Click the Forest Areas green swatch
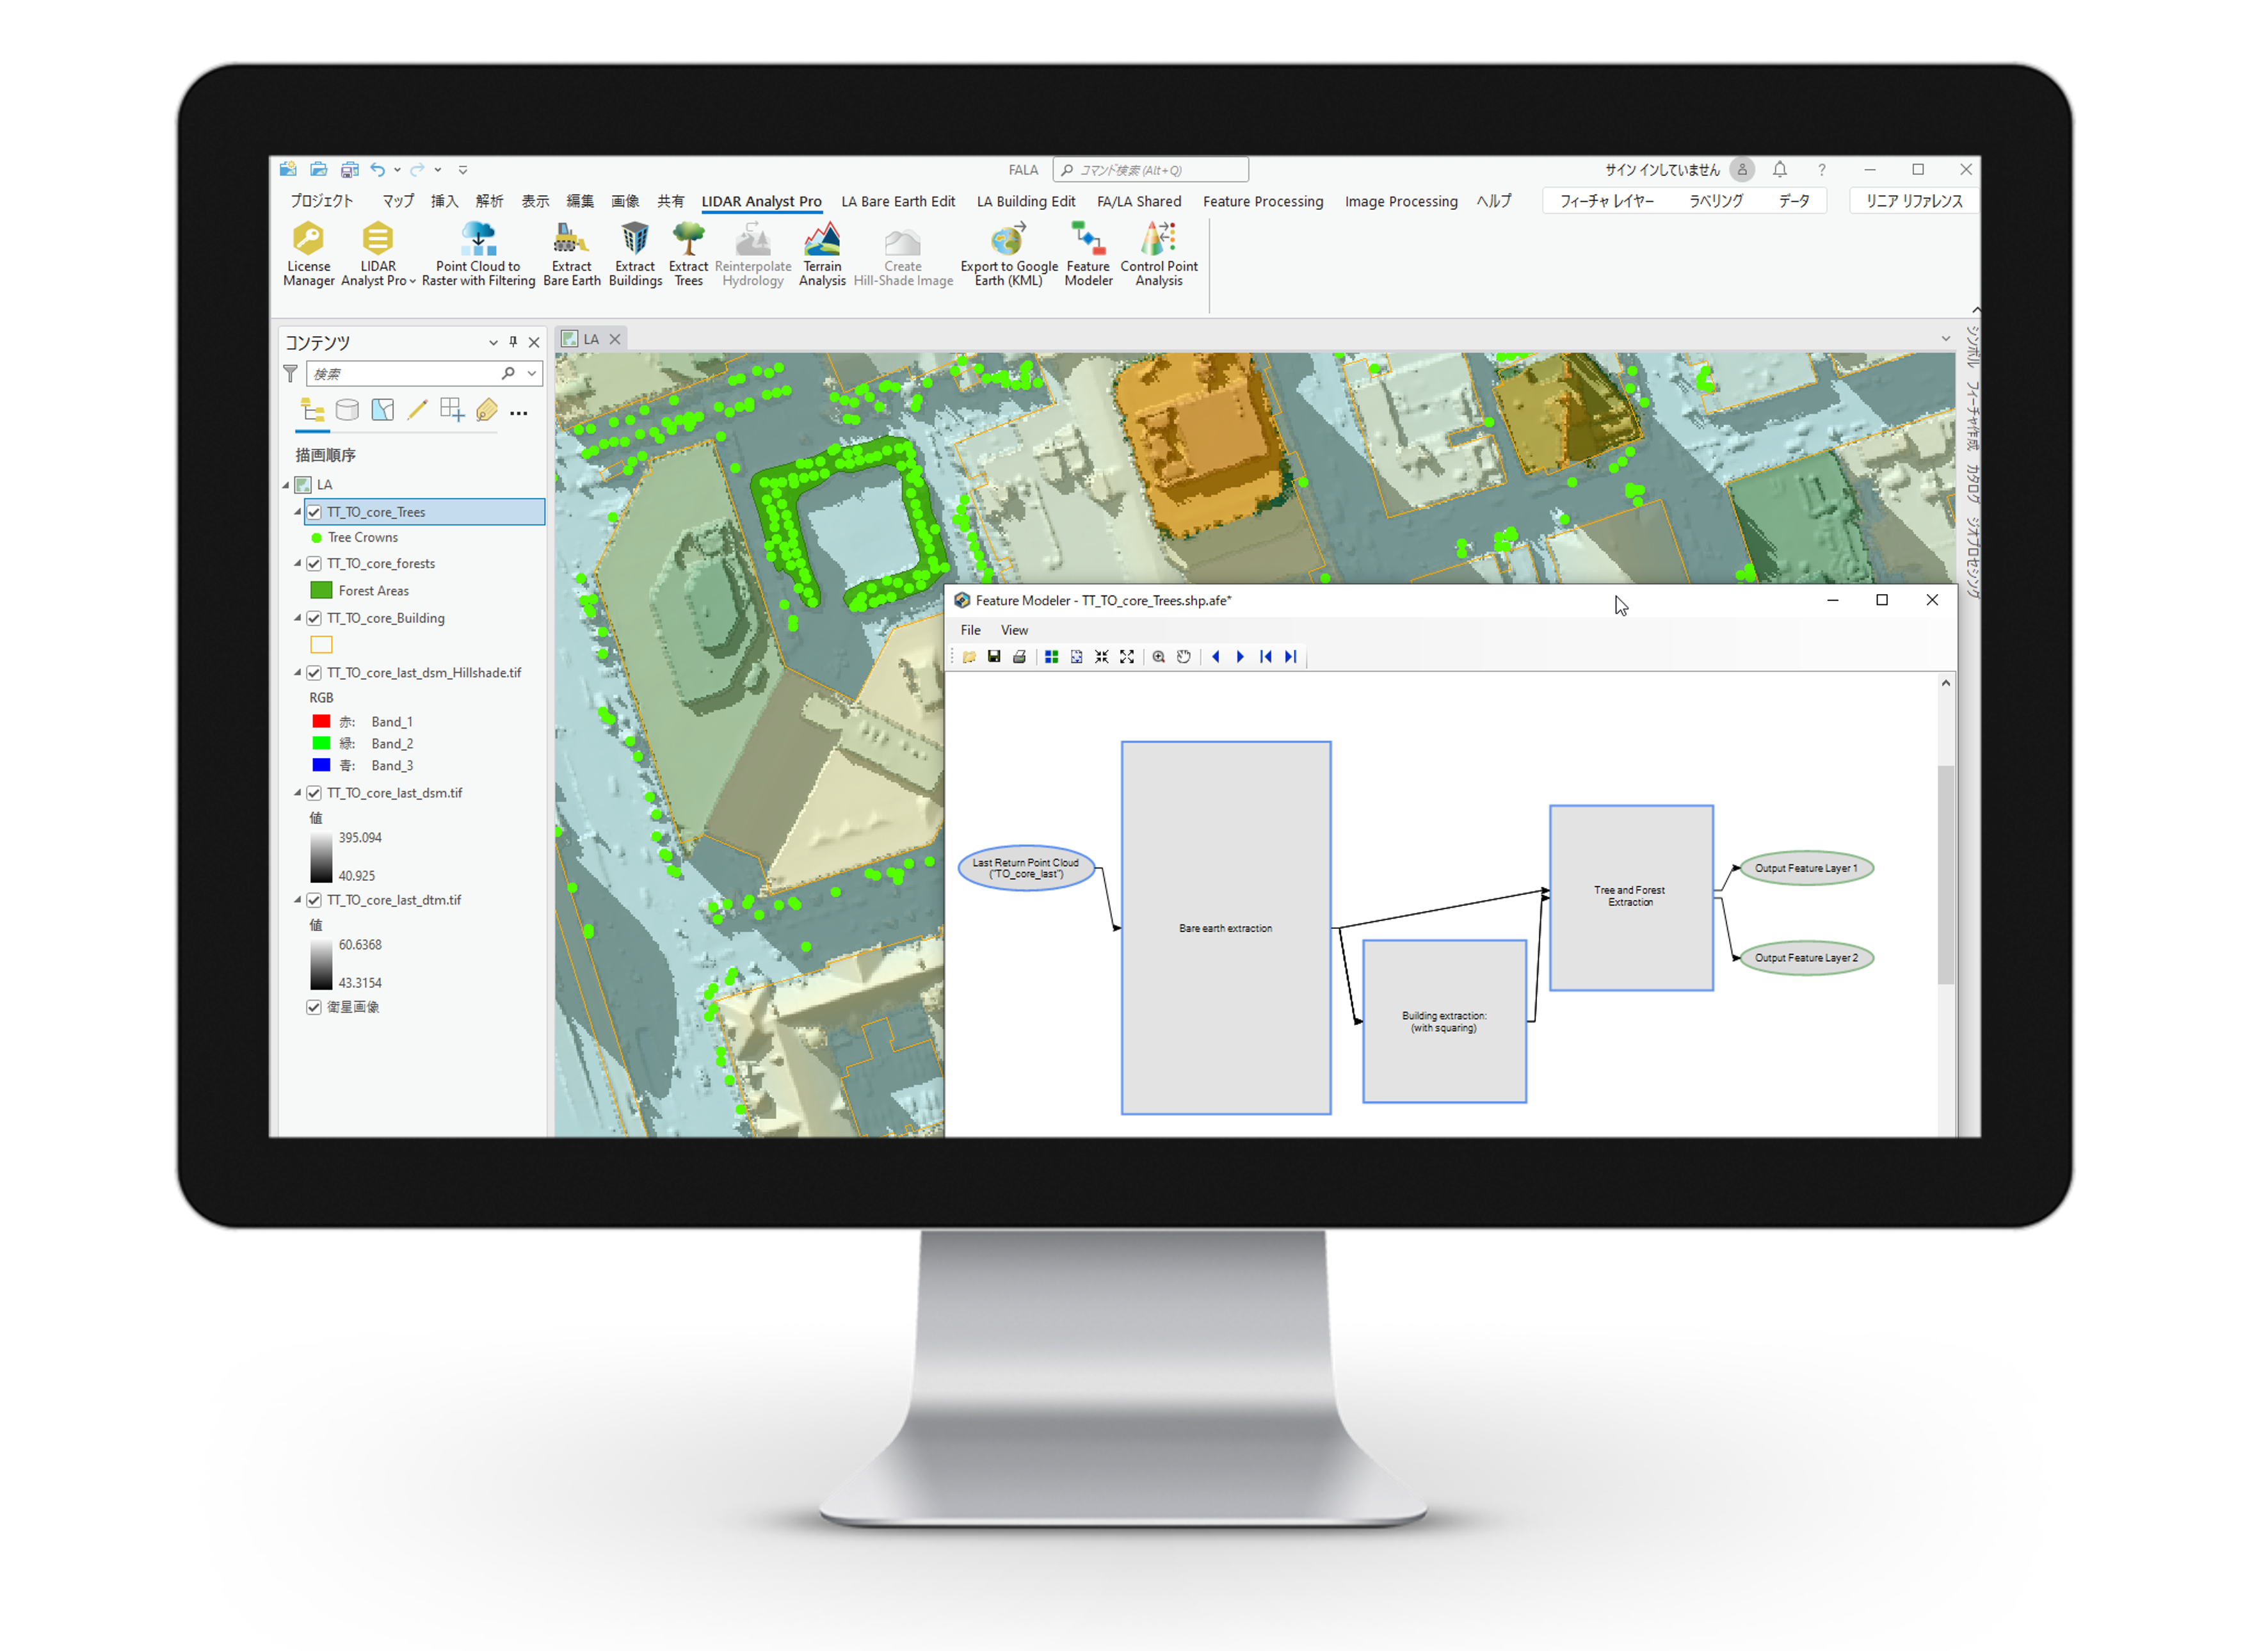This screenshot has width=2268, height=1651. coord(321,591)
